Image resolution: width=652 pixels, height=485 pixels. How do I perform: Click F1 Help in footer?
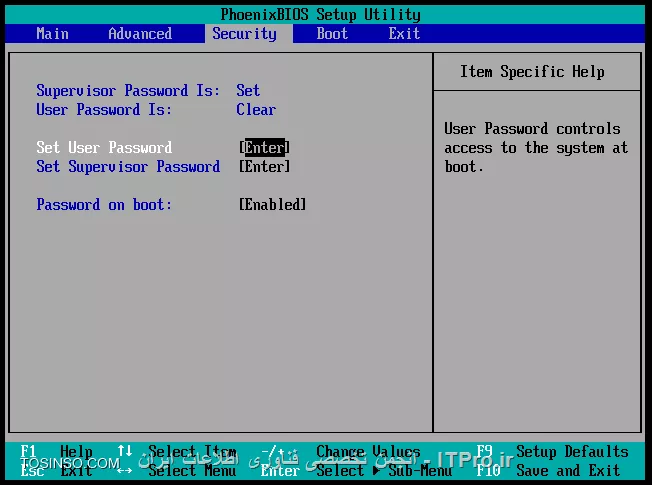pyautogui.click(x=57, y=452)
